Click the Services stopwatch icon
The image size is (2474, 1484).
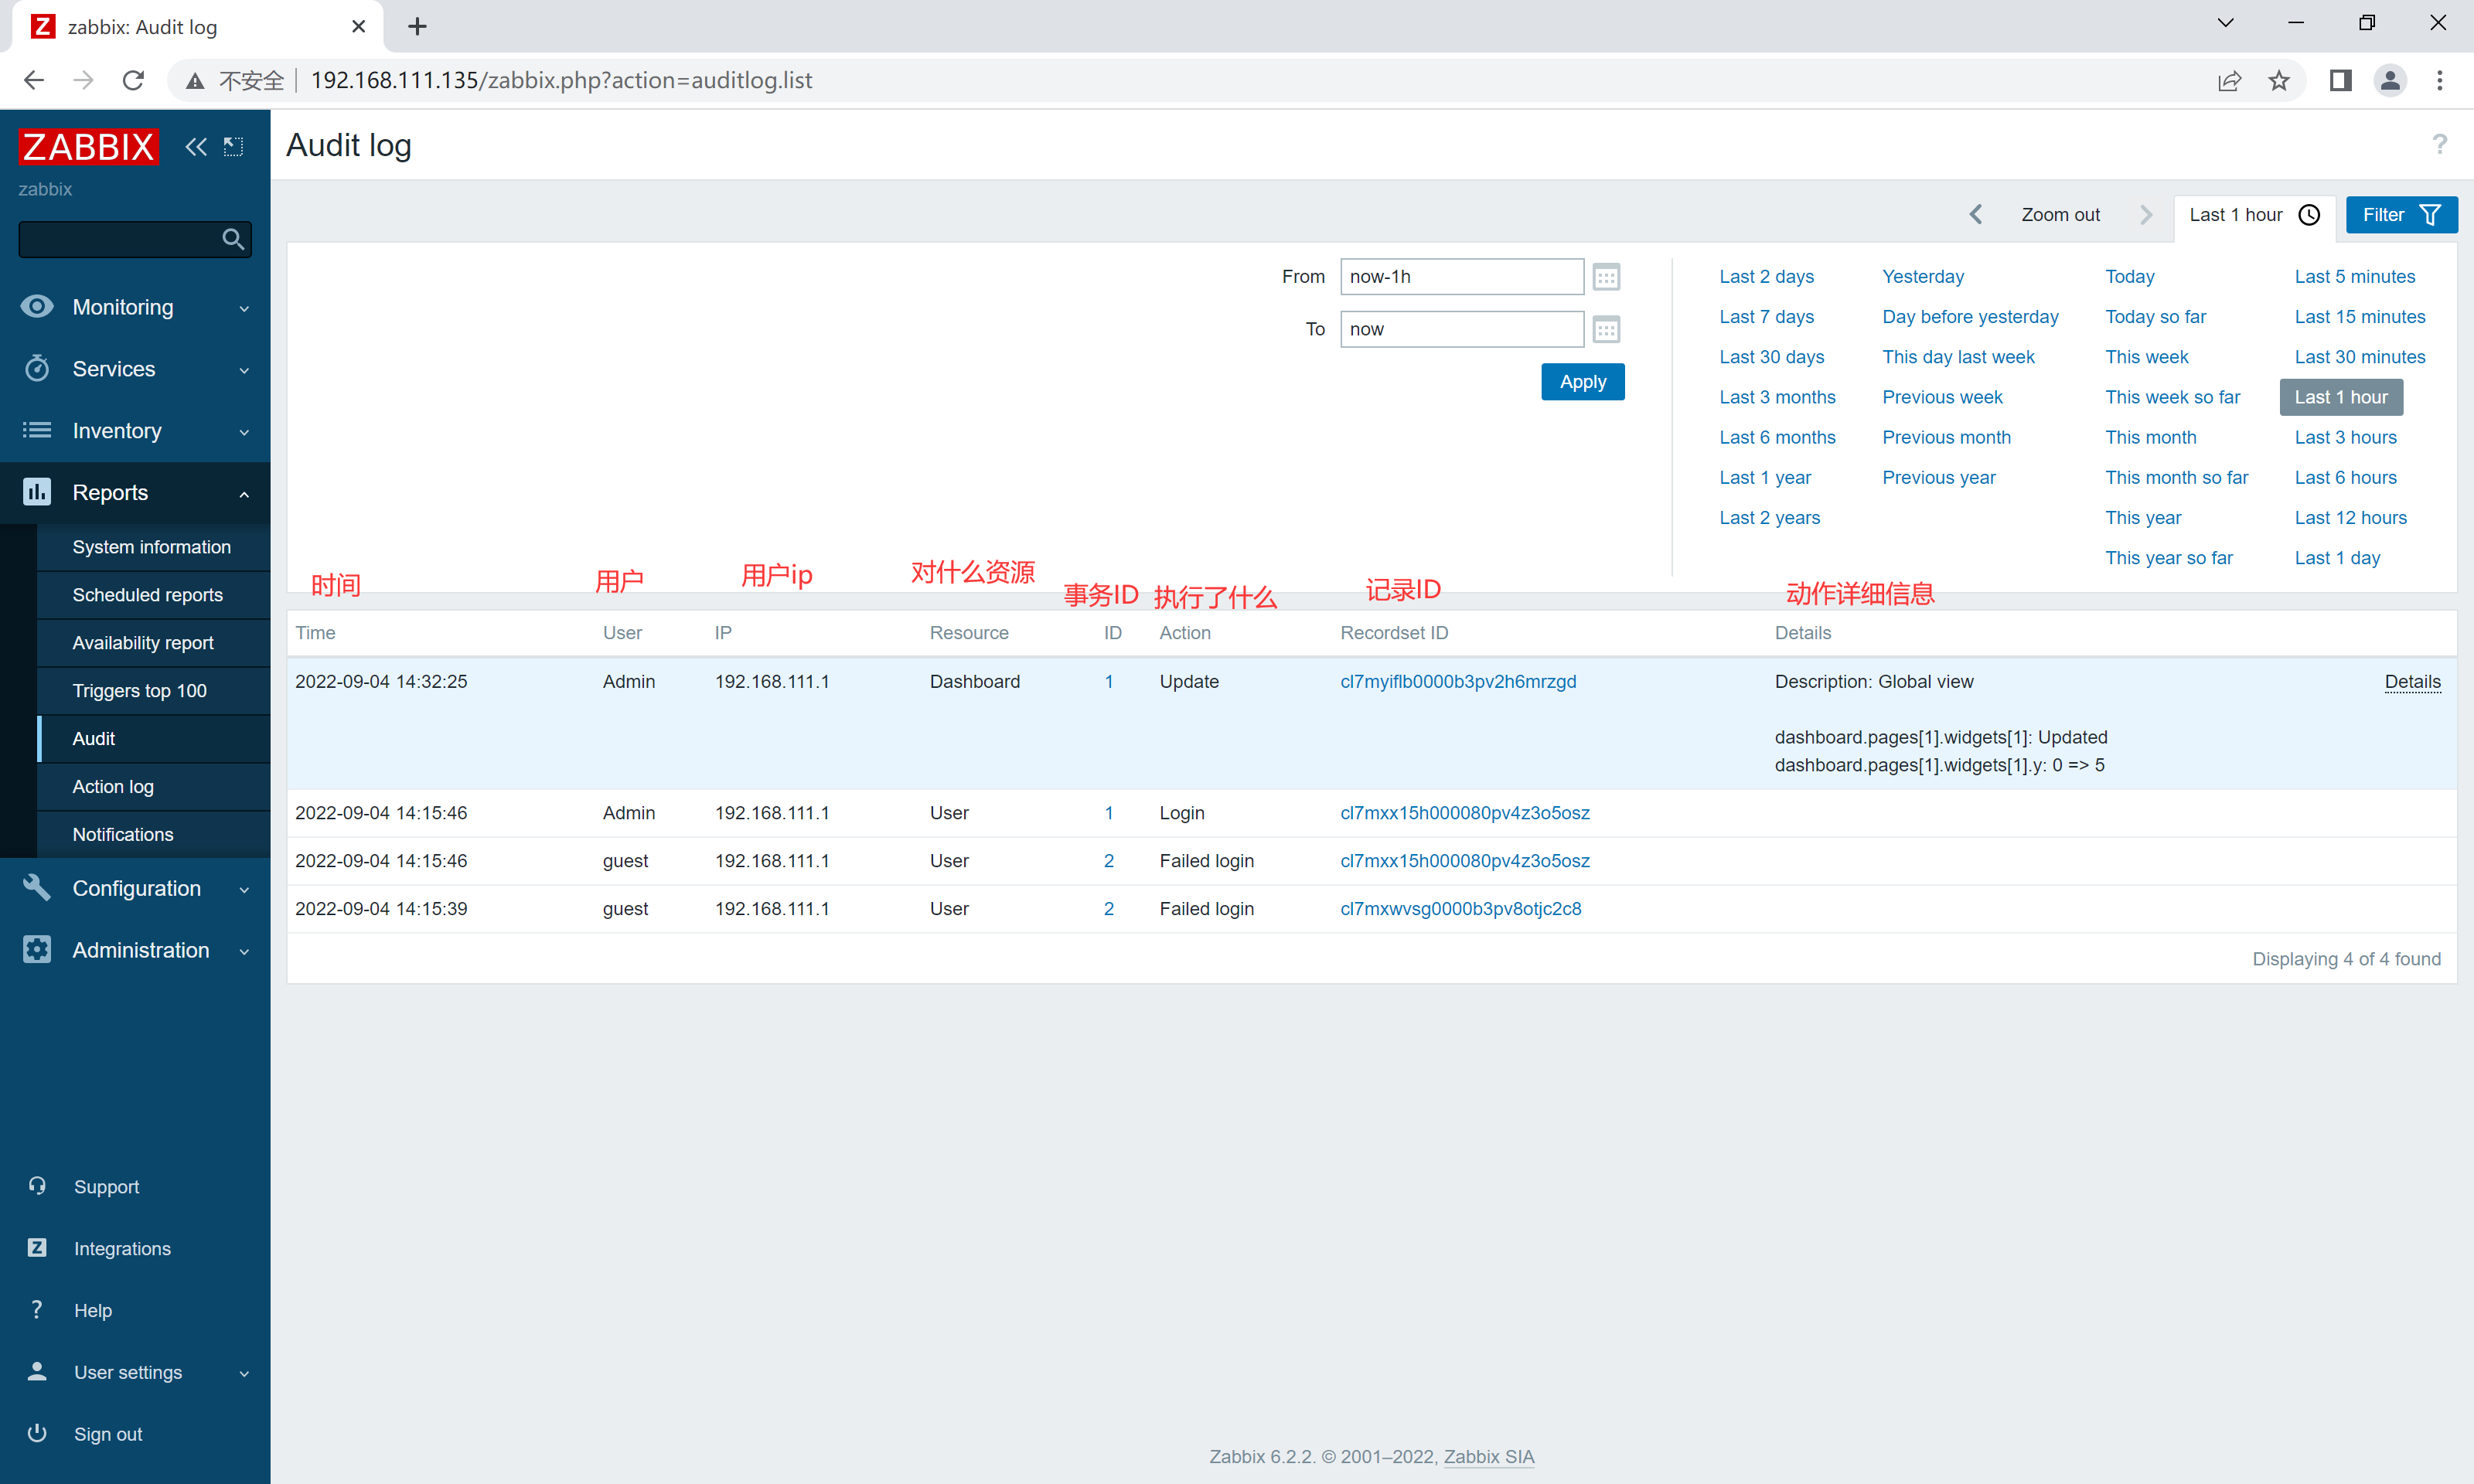tap(37, 368)
